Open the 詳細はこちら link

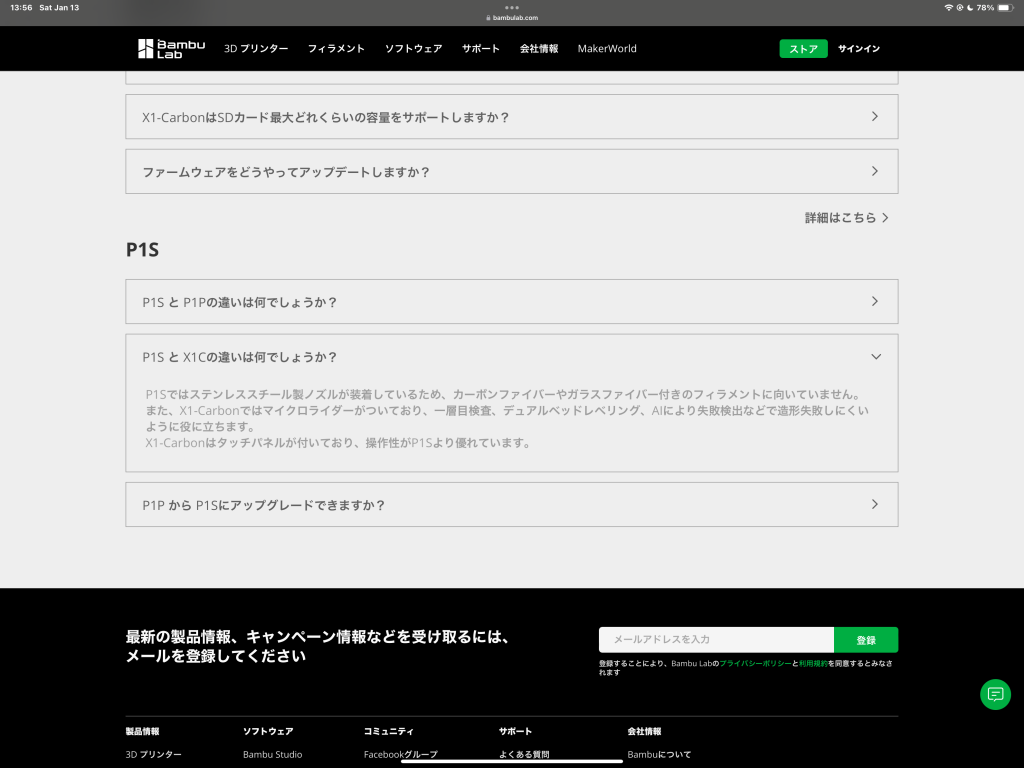click(x=846, y=218)
